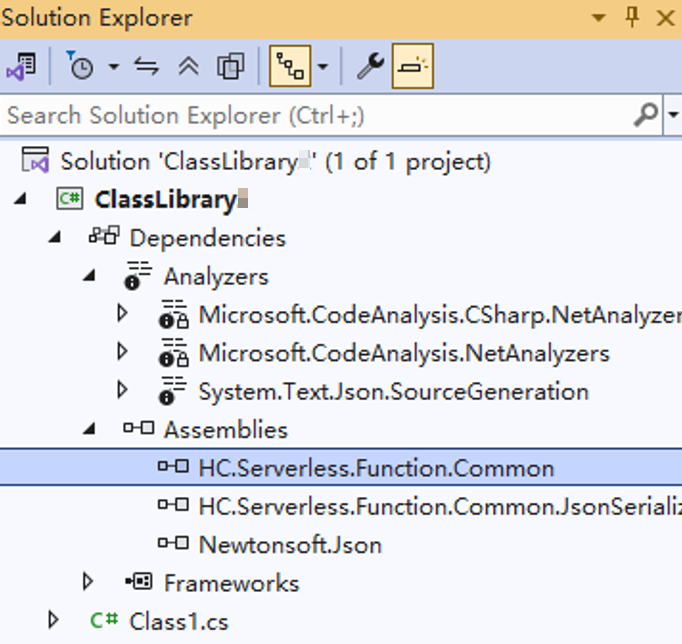Collapse the Dependencies node
Screen dimensions: 682x644
54,238
